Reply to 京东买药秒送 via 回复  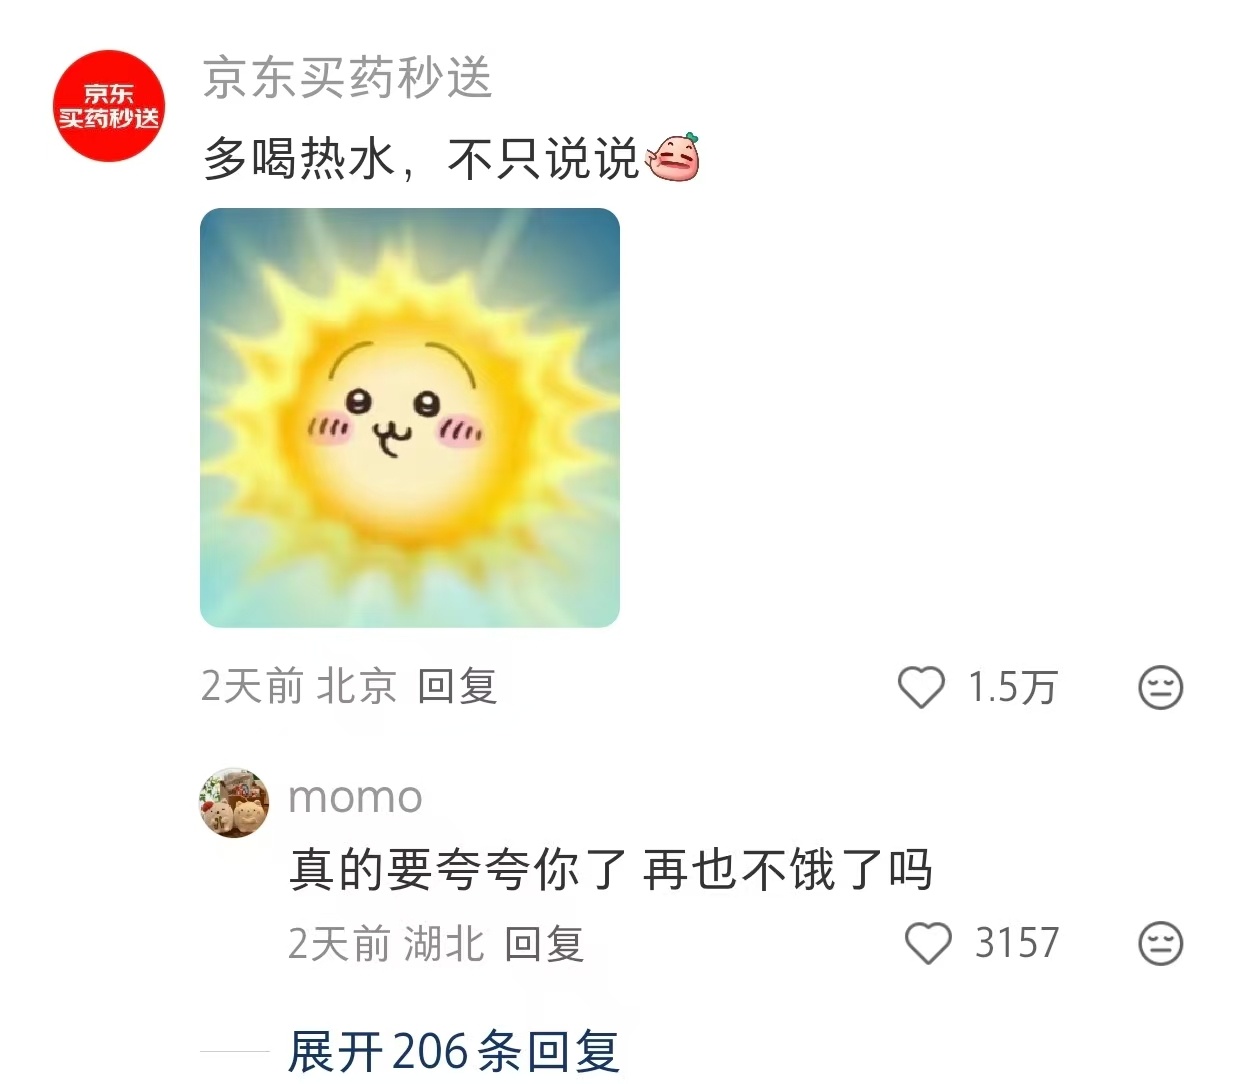(457, 687)
